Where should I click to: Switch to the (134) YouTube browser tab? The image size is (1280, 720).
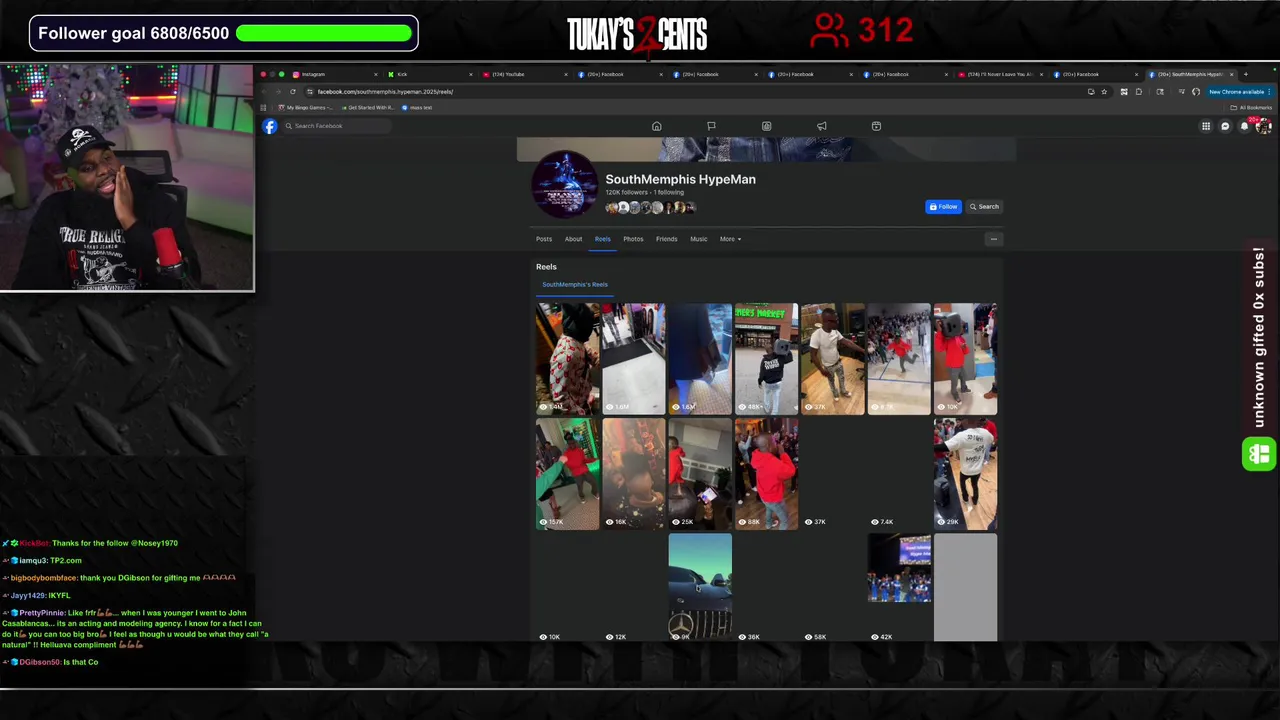coord(524,74)
